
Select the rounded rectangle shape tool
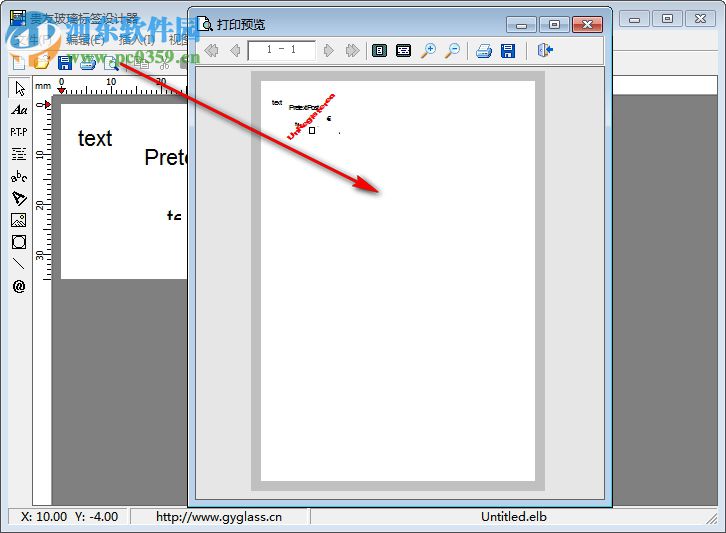point(19,242)
